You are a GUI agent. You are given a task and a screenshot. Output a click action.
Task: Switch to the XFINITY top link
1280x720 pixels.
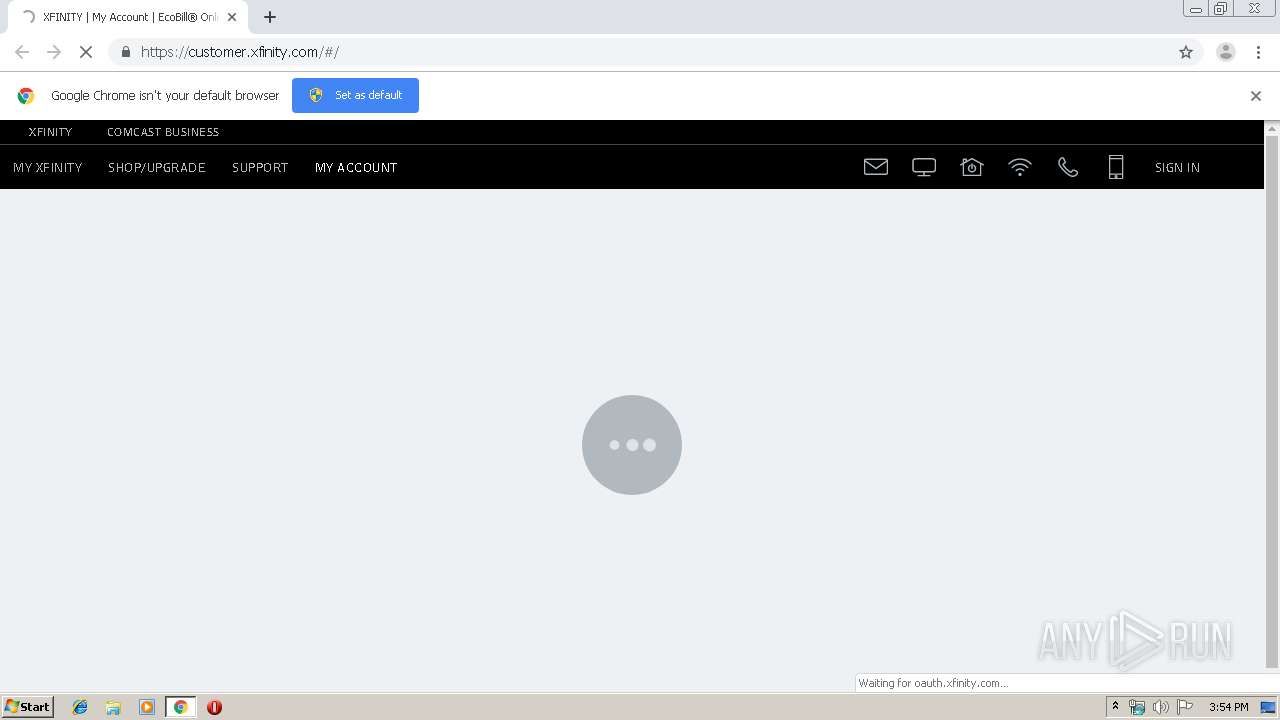pos(50,132)
